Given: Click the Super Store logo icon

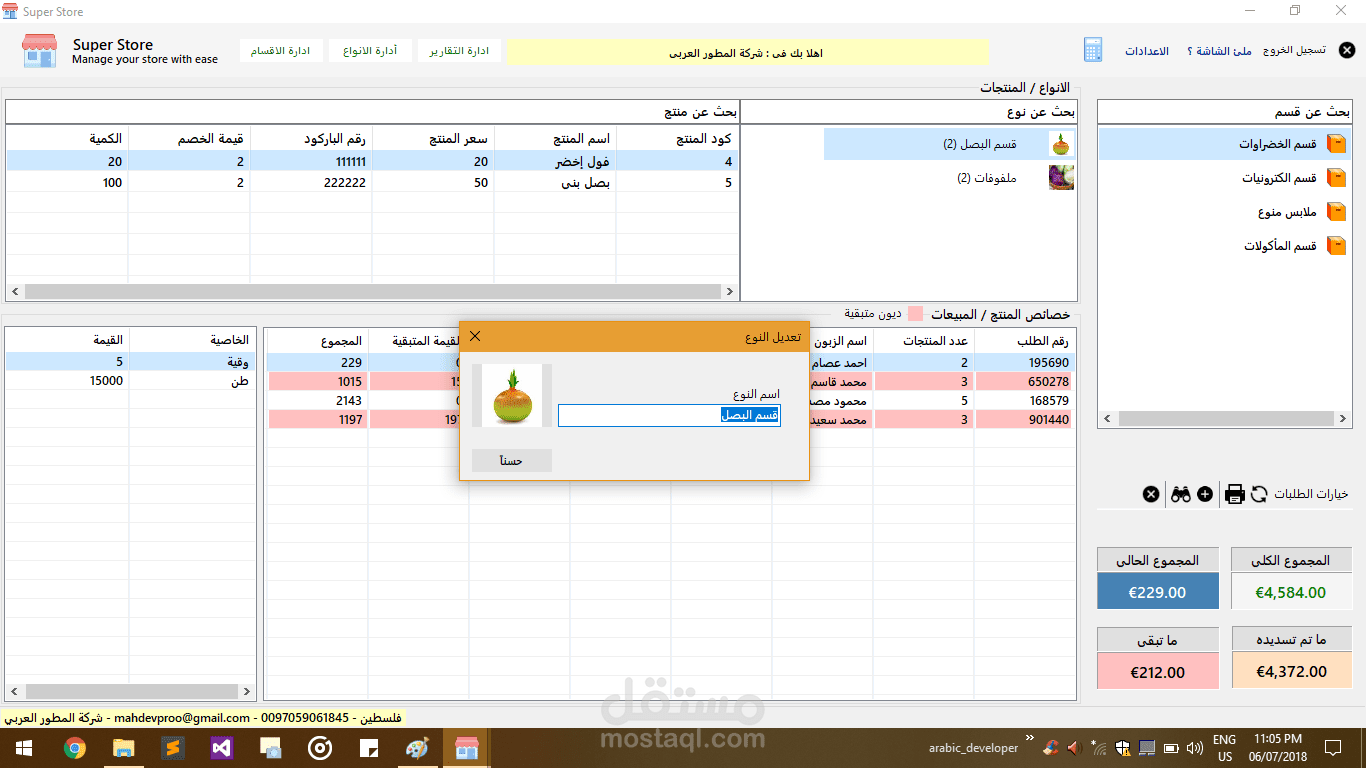Looking at the screenshot, I should 39,51.
